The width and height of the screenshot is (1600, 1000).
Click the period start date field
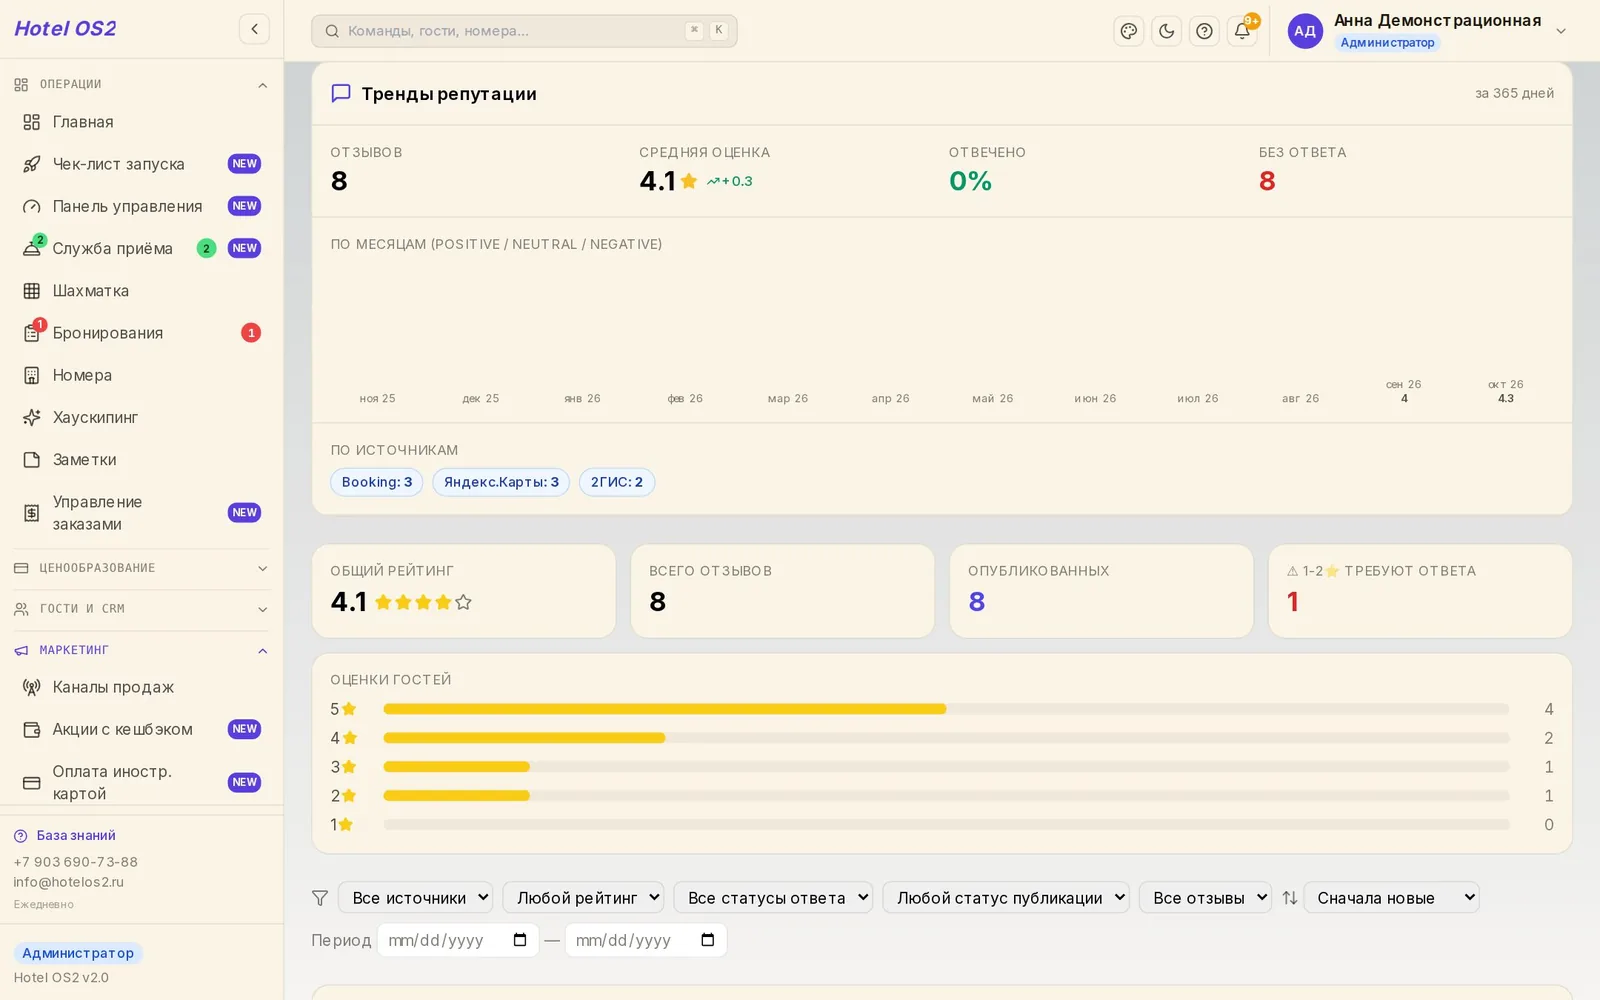pos(458,940)
